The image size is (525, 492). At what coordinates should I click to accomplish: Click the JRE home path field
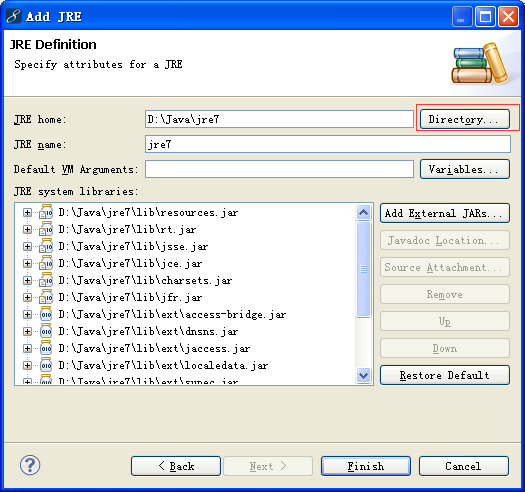pos(279,119)
